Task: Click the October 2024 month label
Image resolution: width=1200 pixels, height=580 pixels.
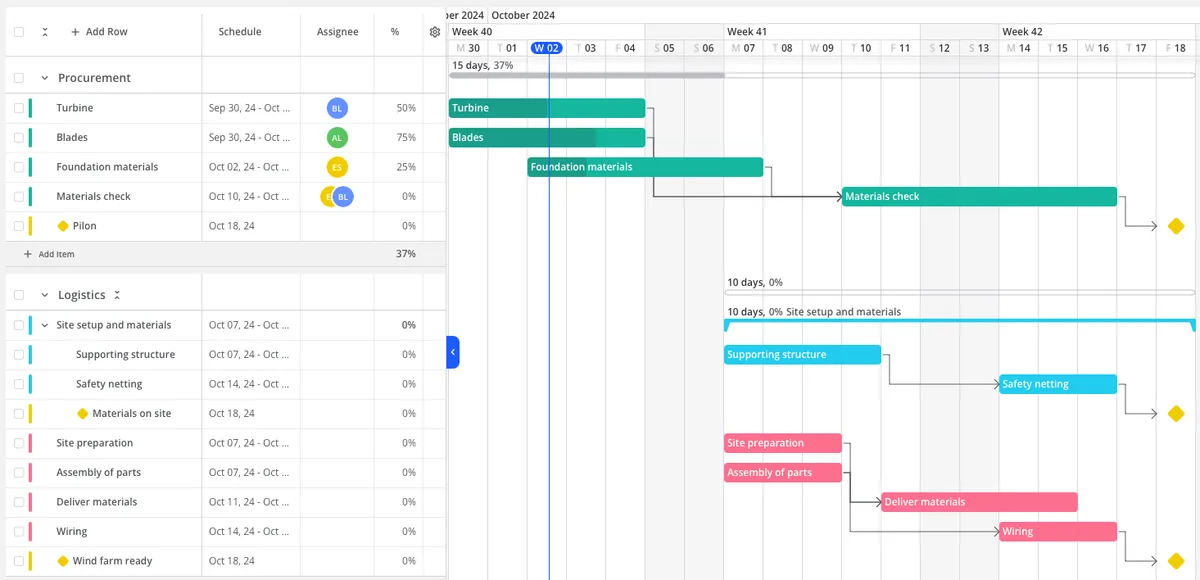Action: (x=523, y=15)
